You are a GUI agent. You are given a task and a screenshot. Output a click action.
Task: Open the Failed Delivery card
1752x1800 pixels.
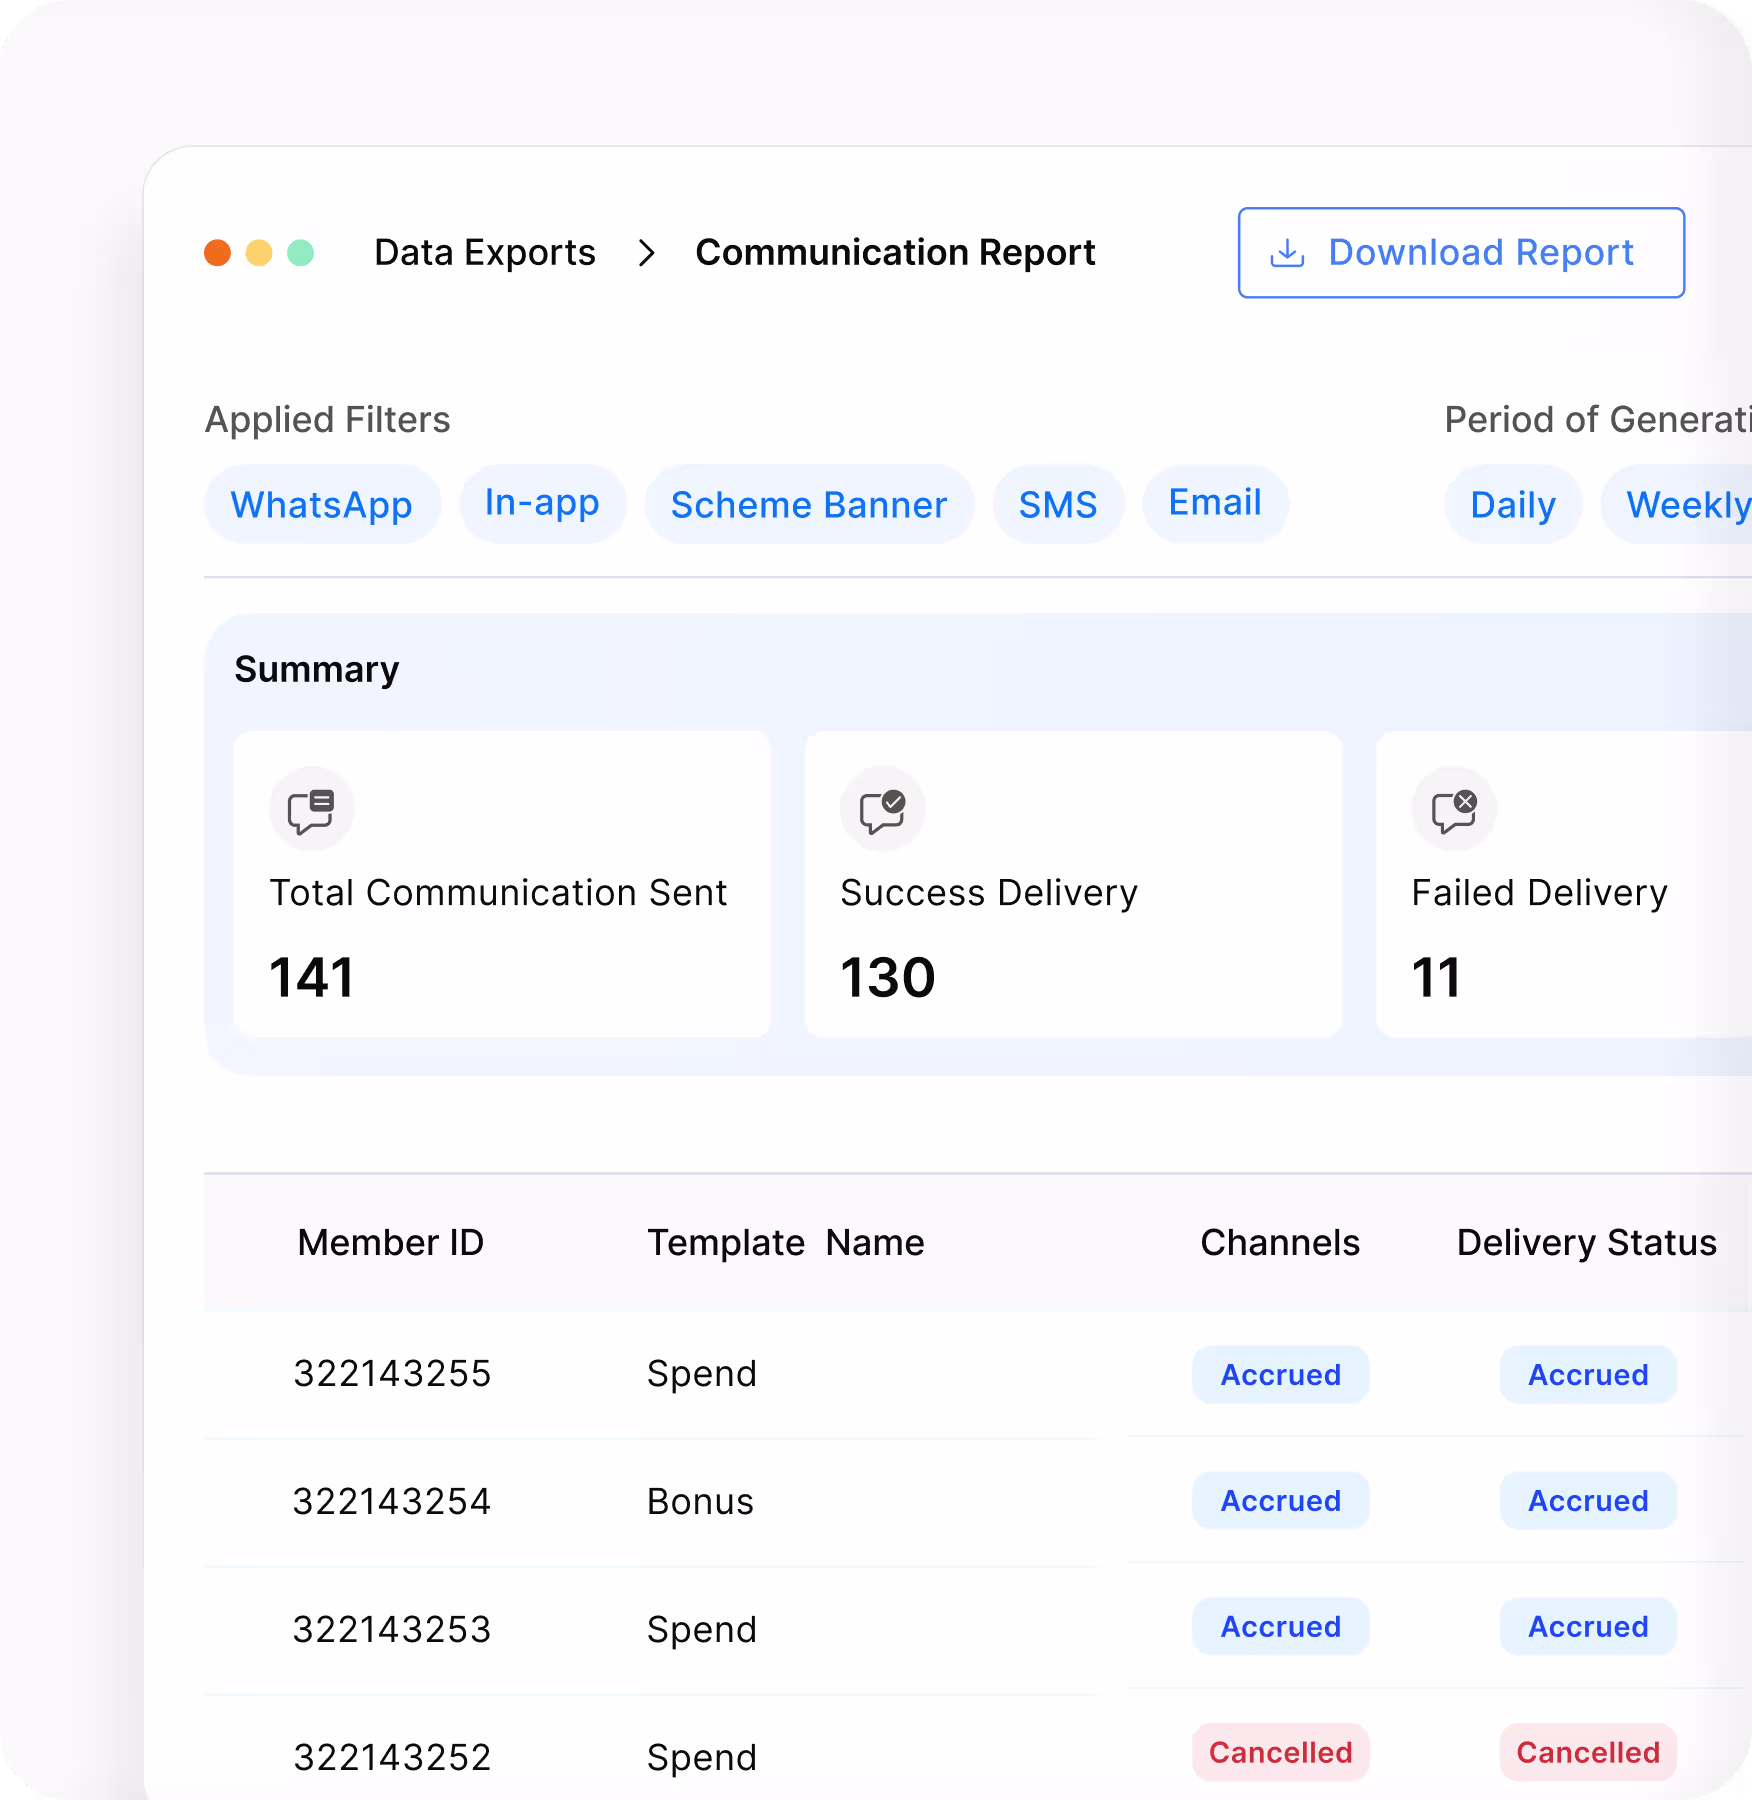(1564, 884)
